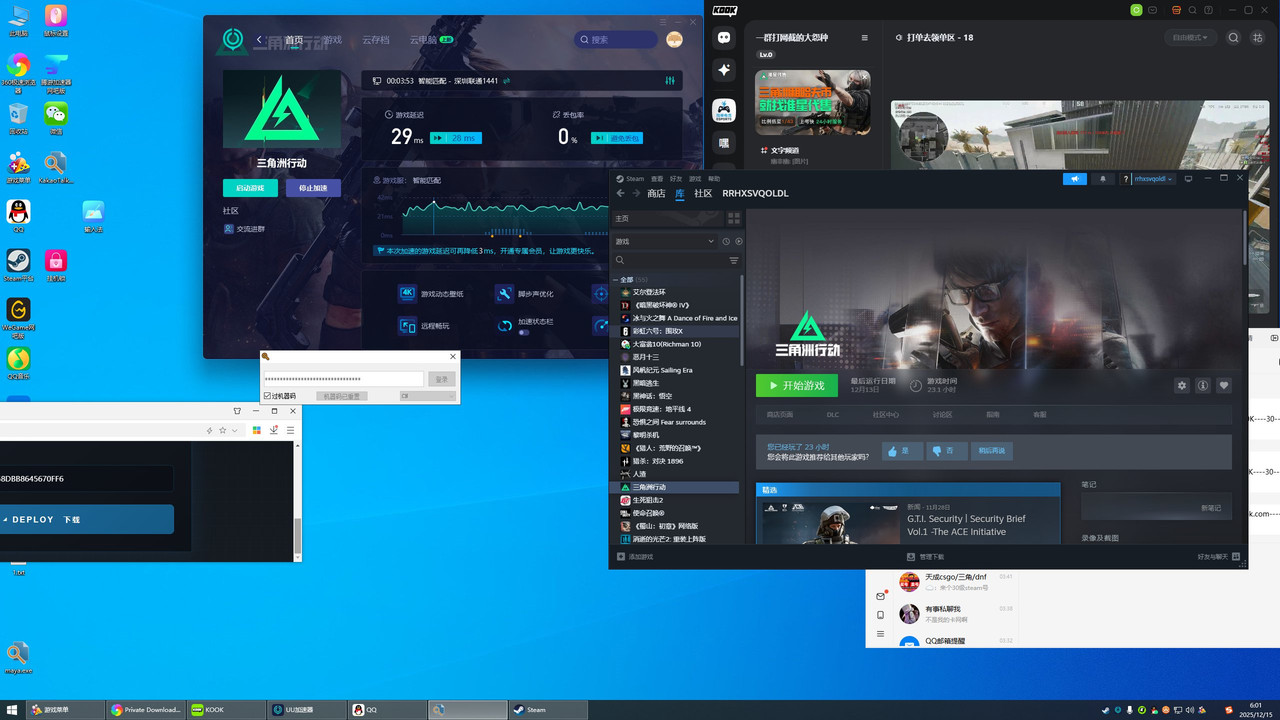Go back using Steam navigation arrow
This screenshot has width=1280, height=720.
click(x=620, y=193)
